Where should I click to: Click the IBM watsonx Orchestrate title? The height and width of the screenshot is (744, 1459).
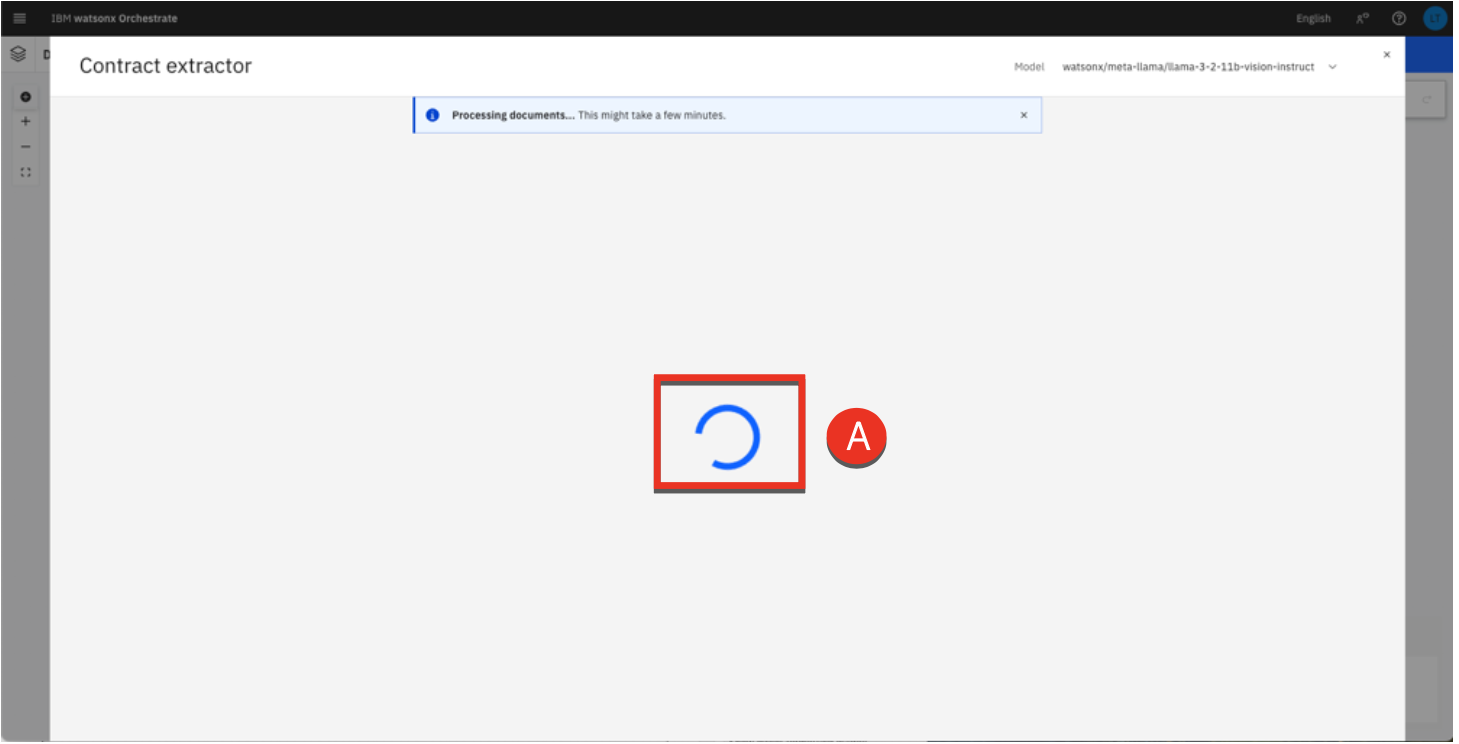click(114, 18)
